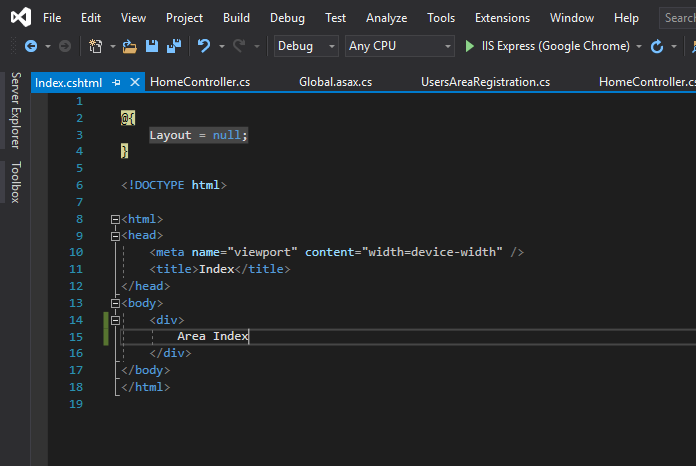Refresh browser with circular arrow icon
Viewport: 696px width, 466px height.
pos(657,46)
